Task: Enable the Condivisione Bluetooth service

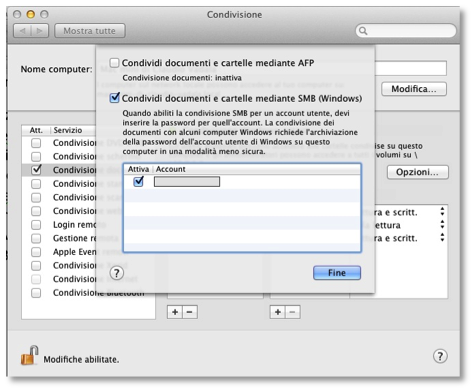Action: (36, 293)
